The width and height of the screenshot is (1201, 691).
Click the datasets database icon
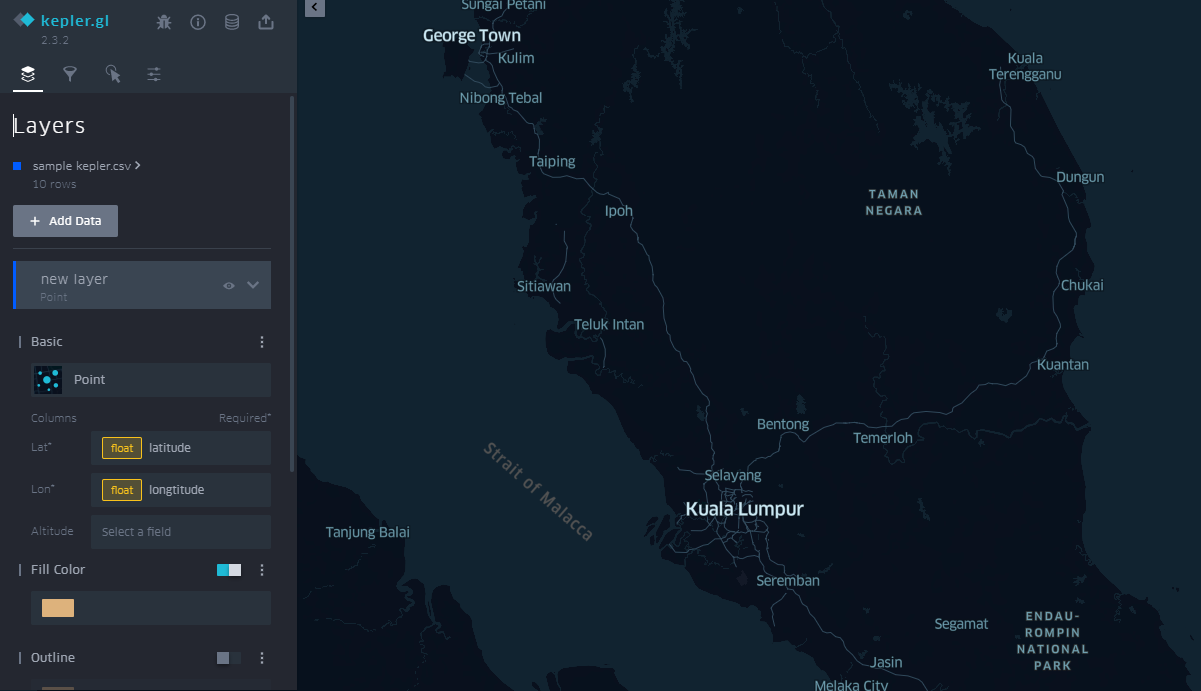(x=232, y=21)
